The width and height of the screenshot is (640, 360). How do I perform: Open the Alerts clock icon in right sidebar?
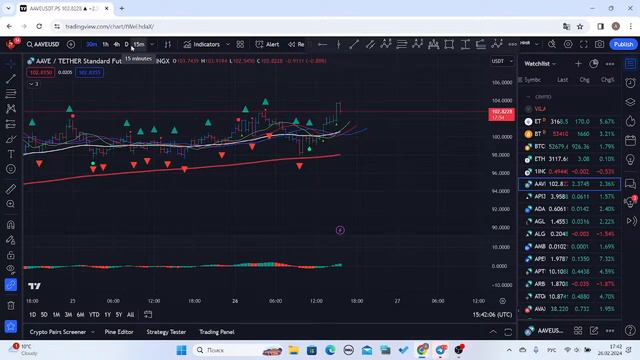click(630, 83)
